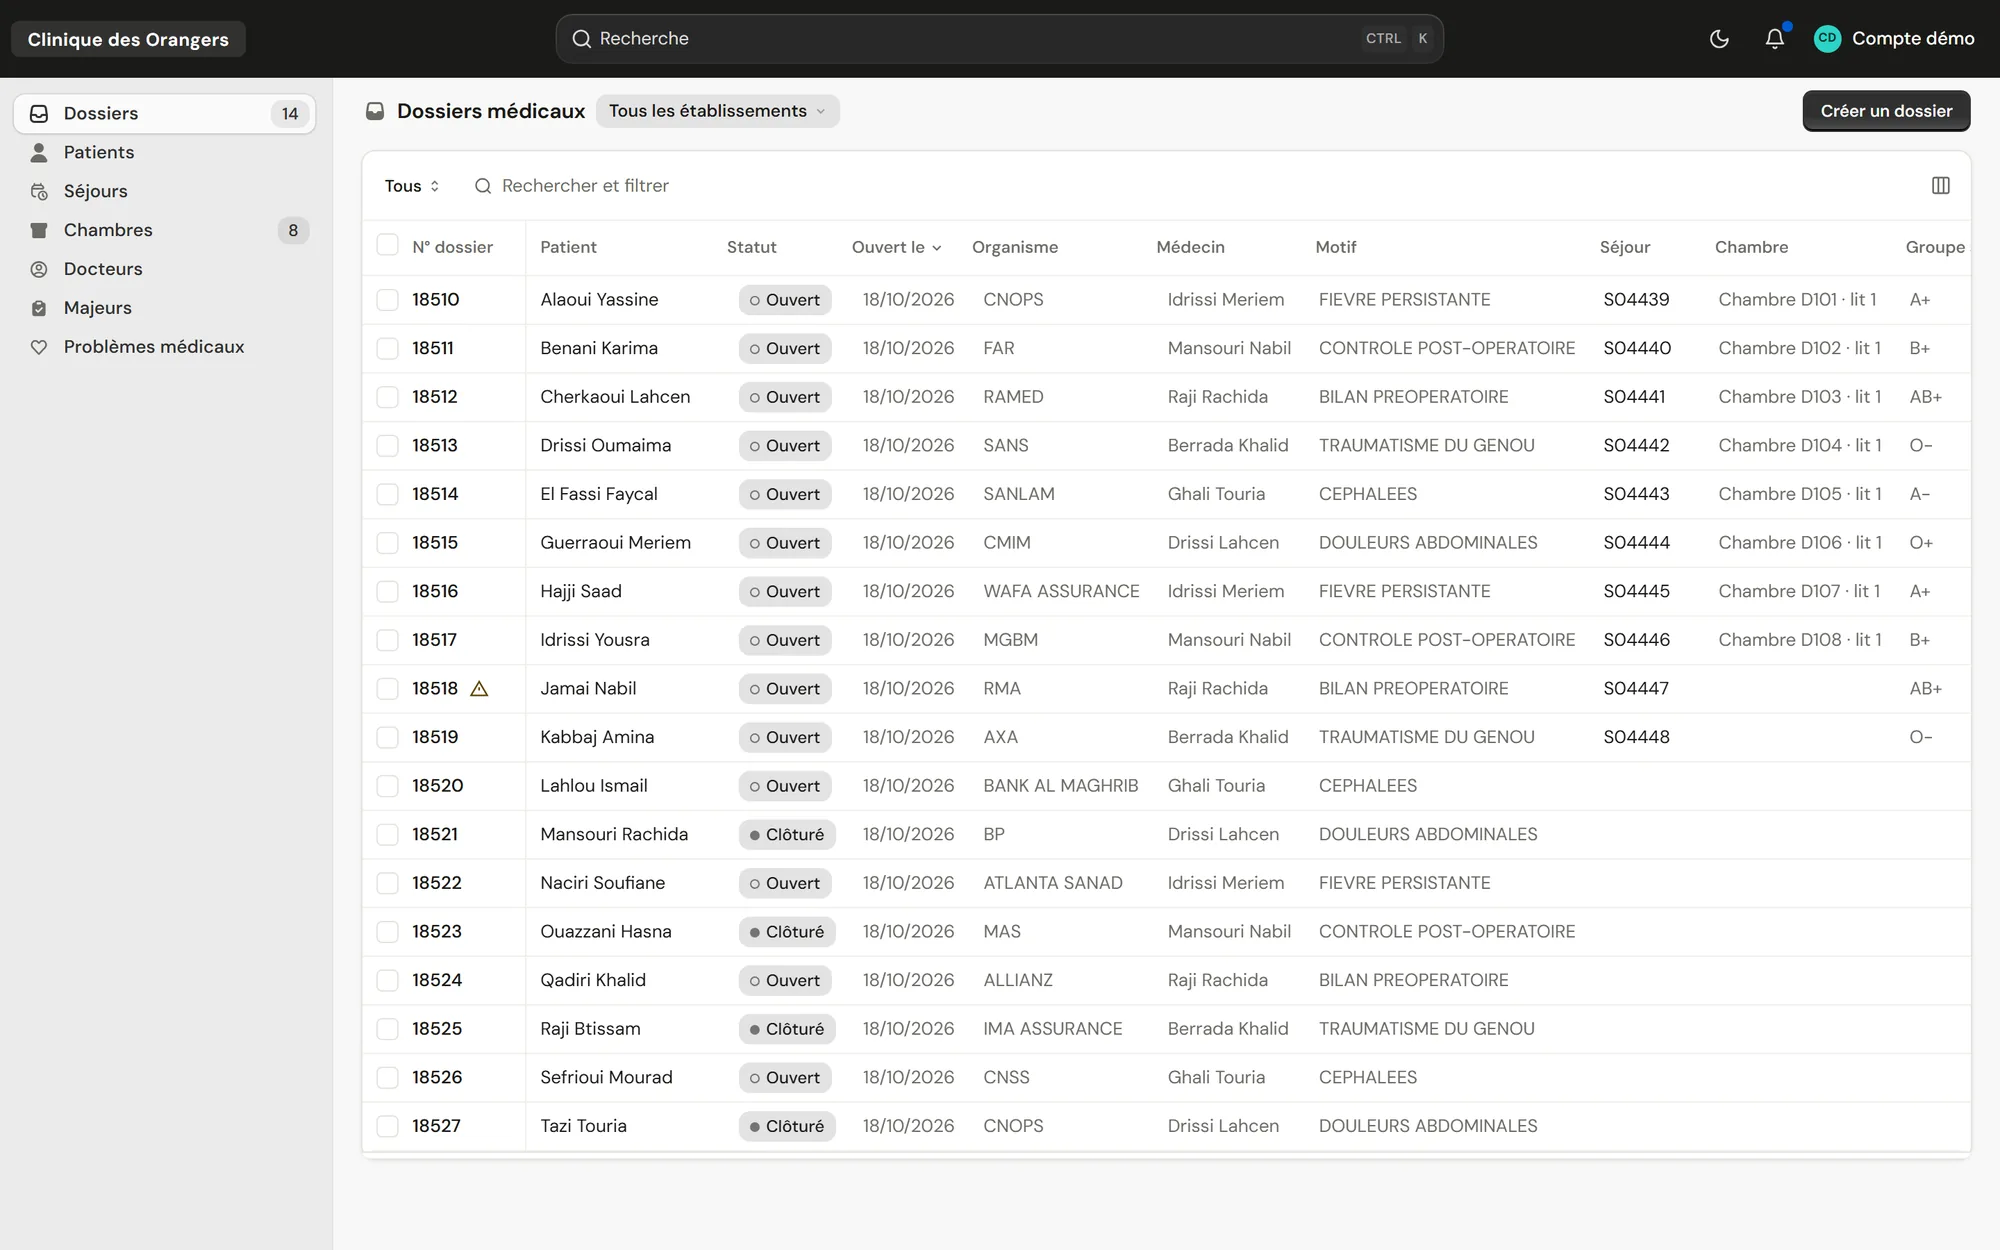Click the warning triangle on dossier 18518
This screenshot has height=1250, width=2000.
[479, 689]
